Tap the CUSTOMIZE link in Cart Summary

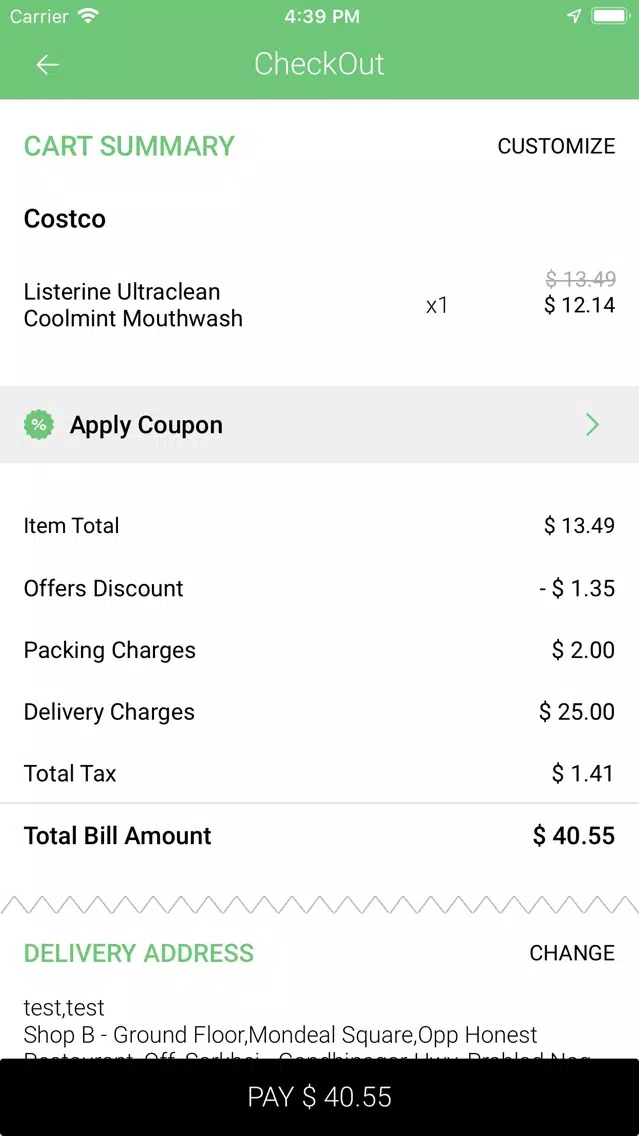pos(556,146)
